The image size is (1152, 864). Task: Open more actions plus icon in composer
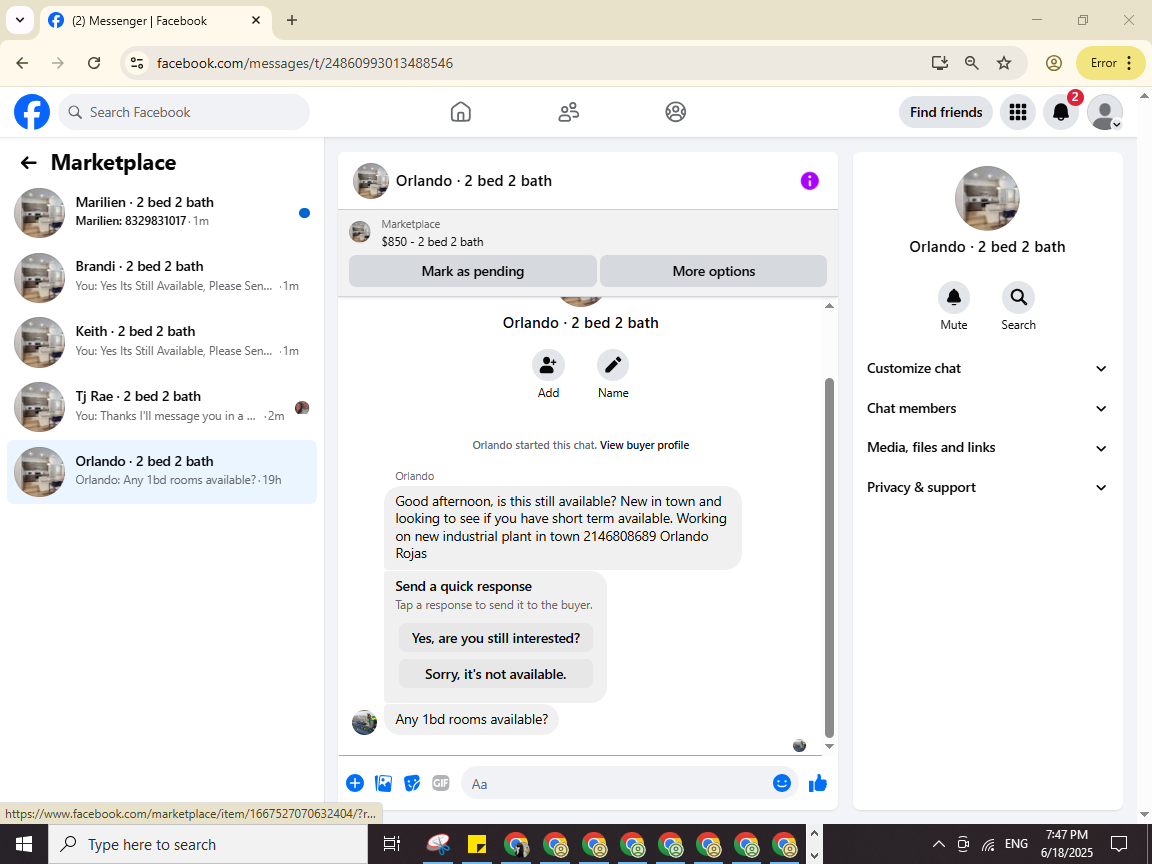point(355,783)
